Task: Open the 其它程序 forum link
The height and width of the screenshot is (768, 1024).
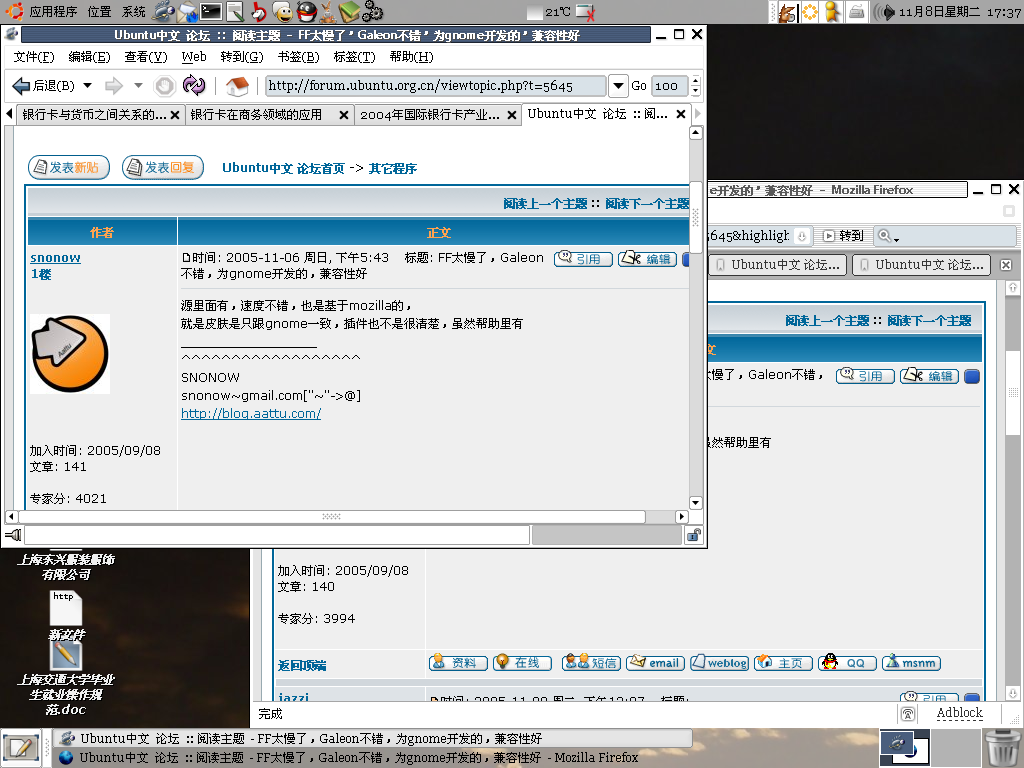Action: (392, 168)
